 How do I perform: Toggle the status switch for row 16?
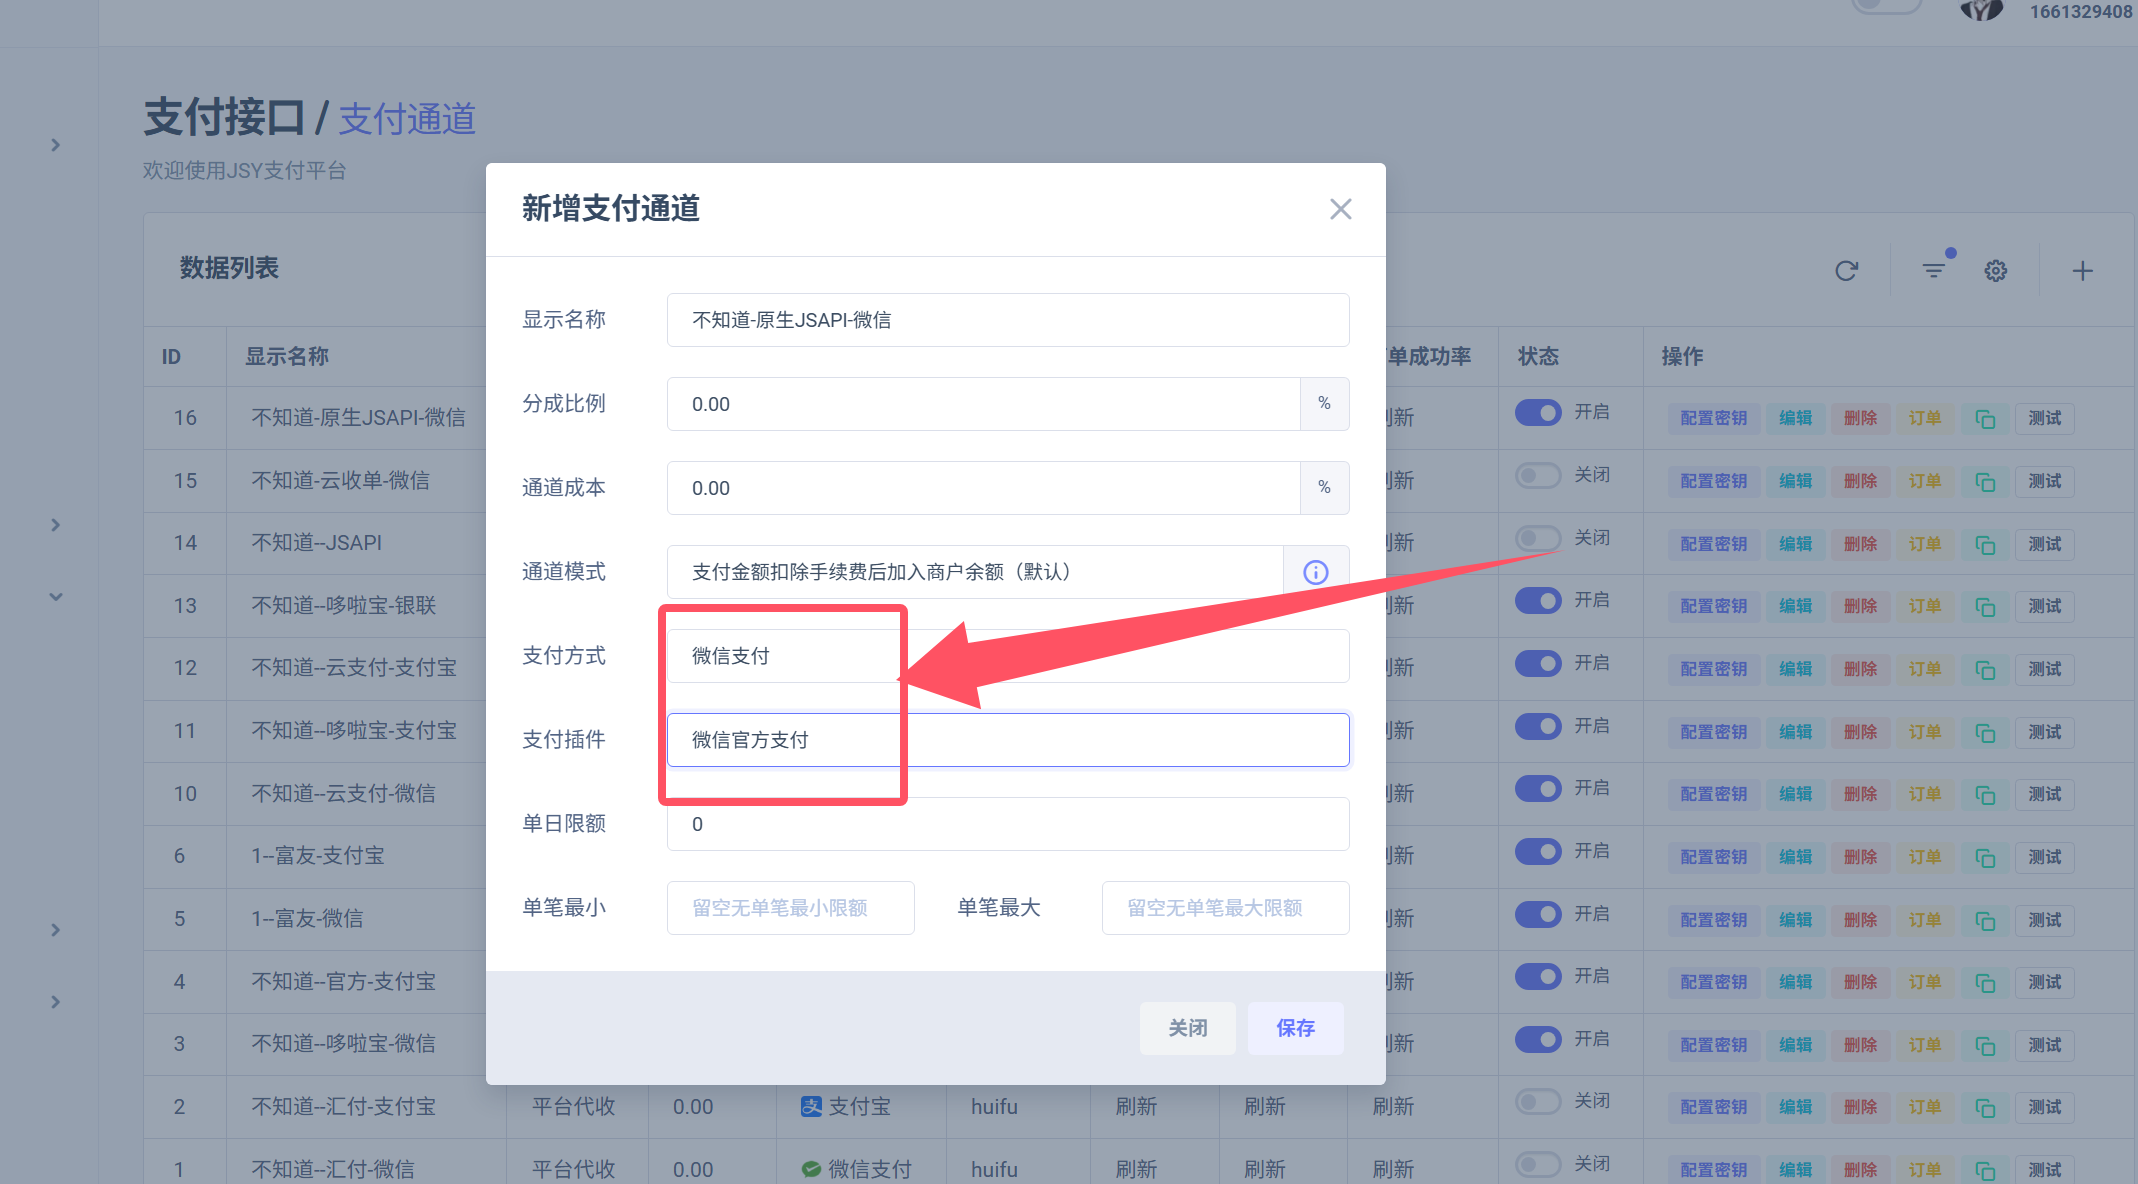point(1538,413)
